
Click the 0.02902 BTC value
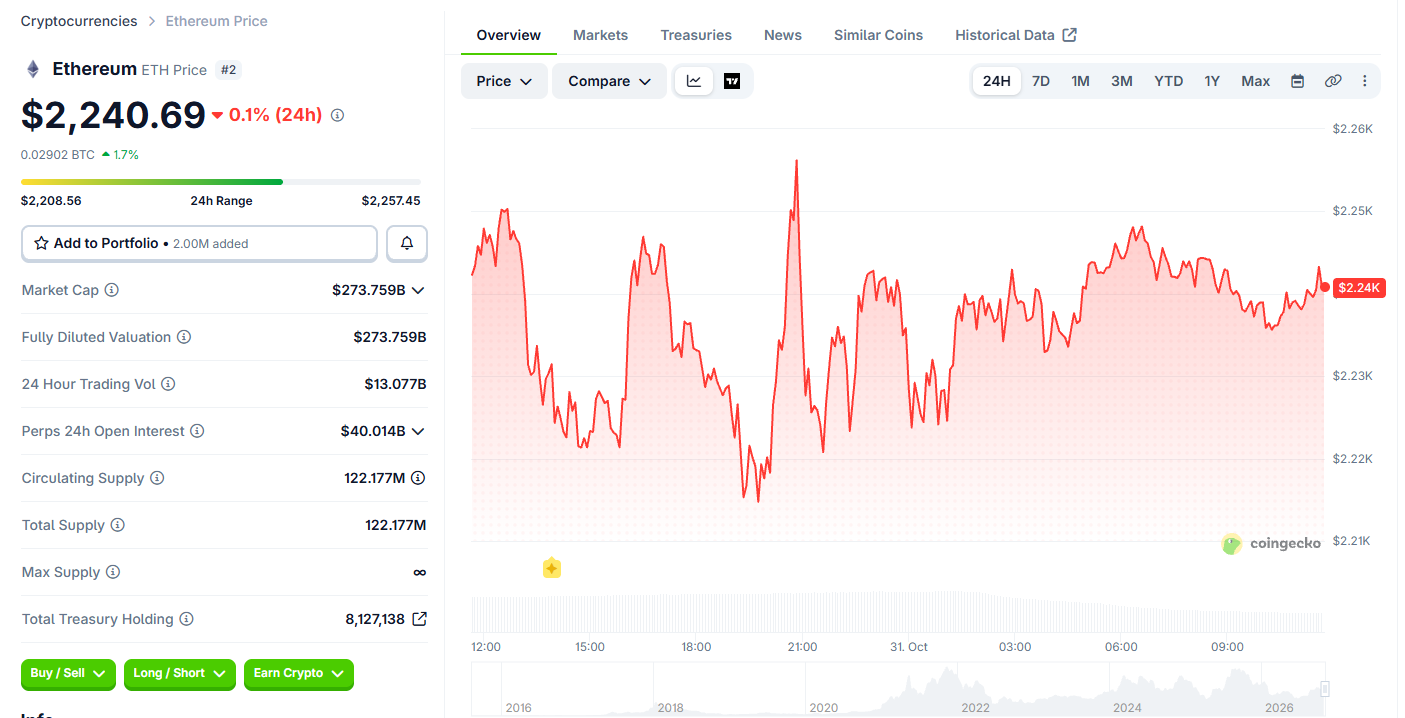[58, 155]
